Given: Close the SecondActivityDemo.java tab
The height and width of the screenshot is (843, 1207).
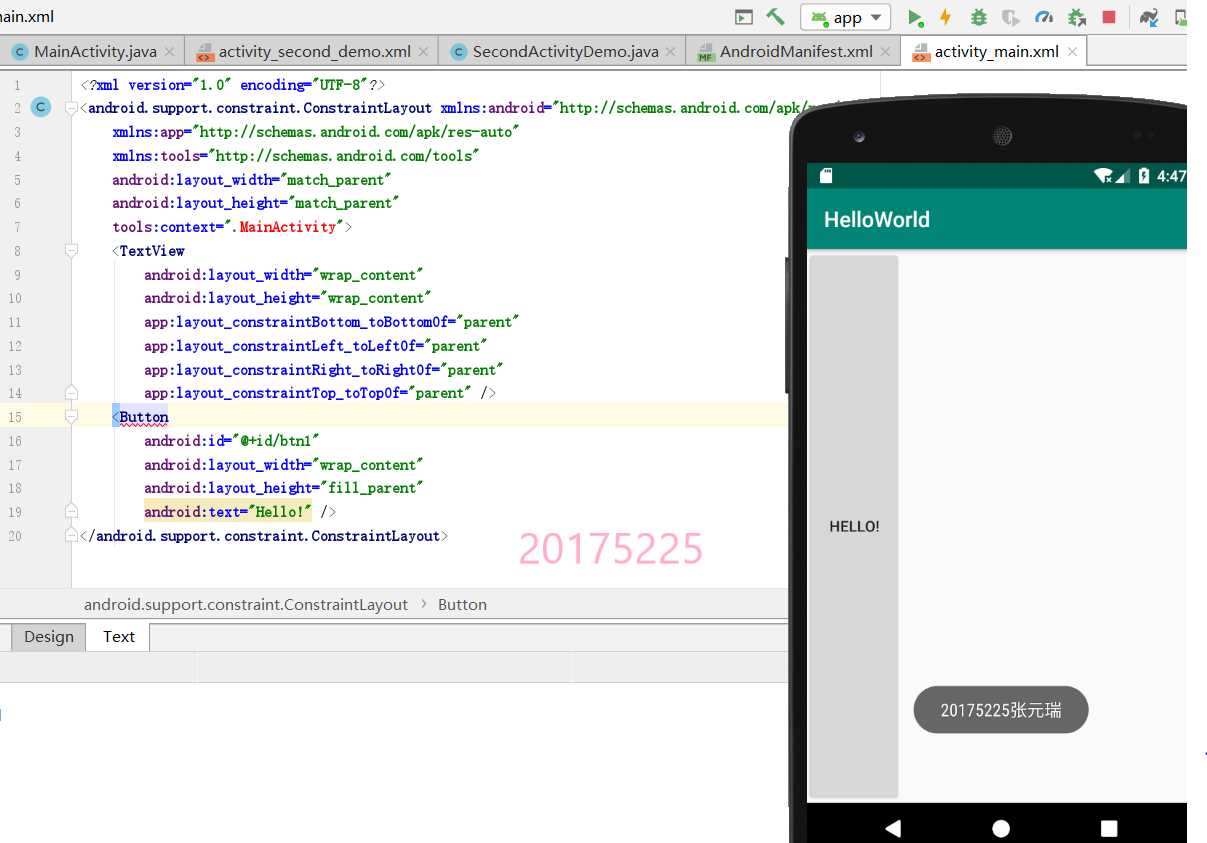Looking at the screenshot, I should click(671, 51).
